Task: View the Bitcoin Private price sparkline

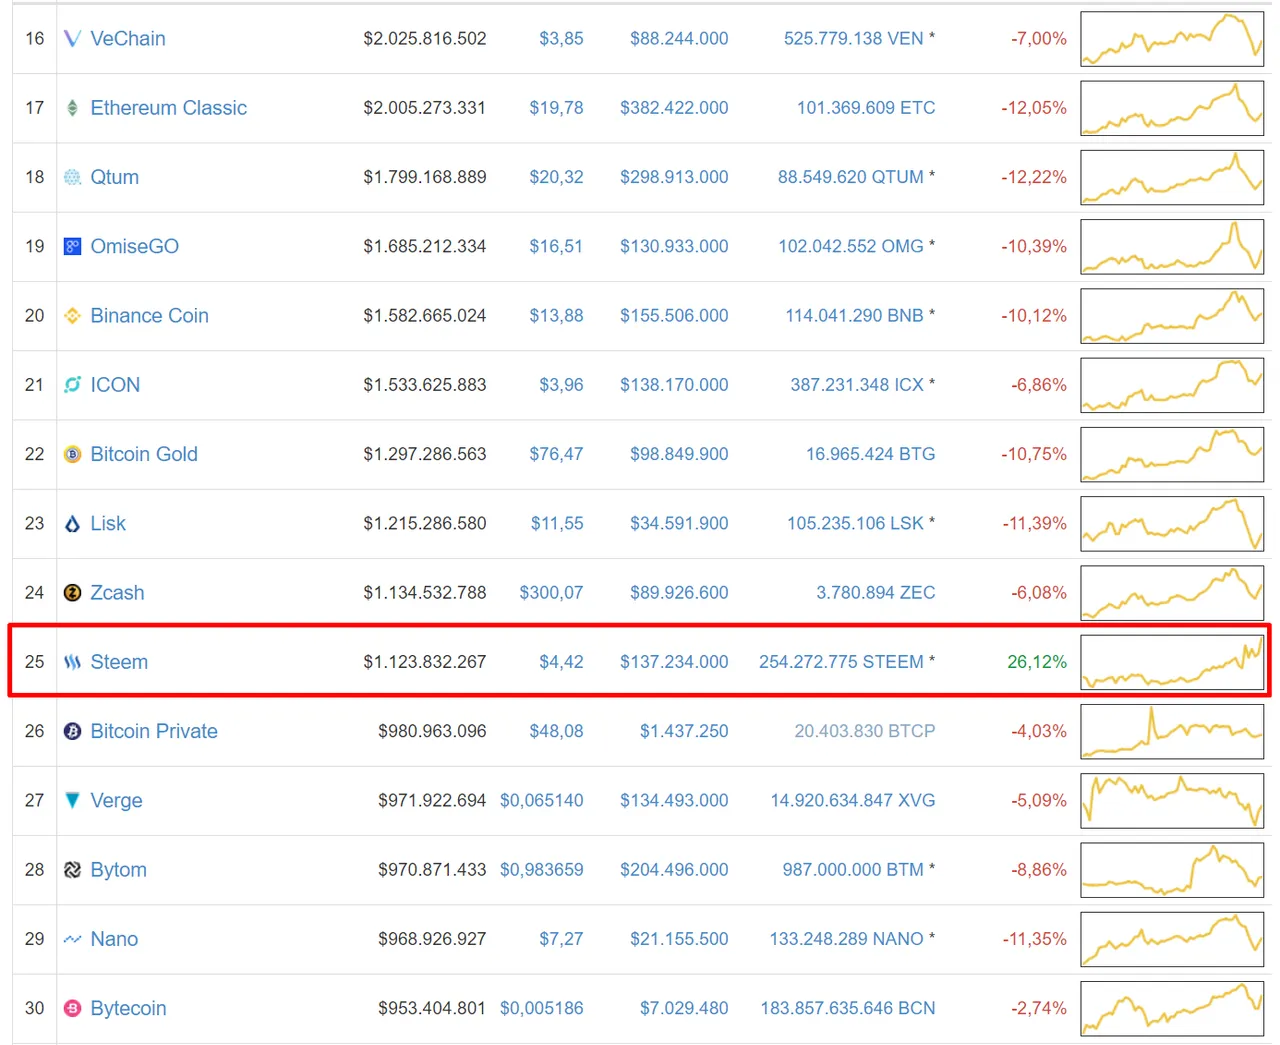Action: [x=1172, y=731]
